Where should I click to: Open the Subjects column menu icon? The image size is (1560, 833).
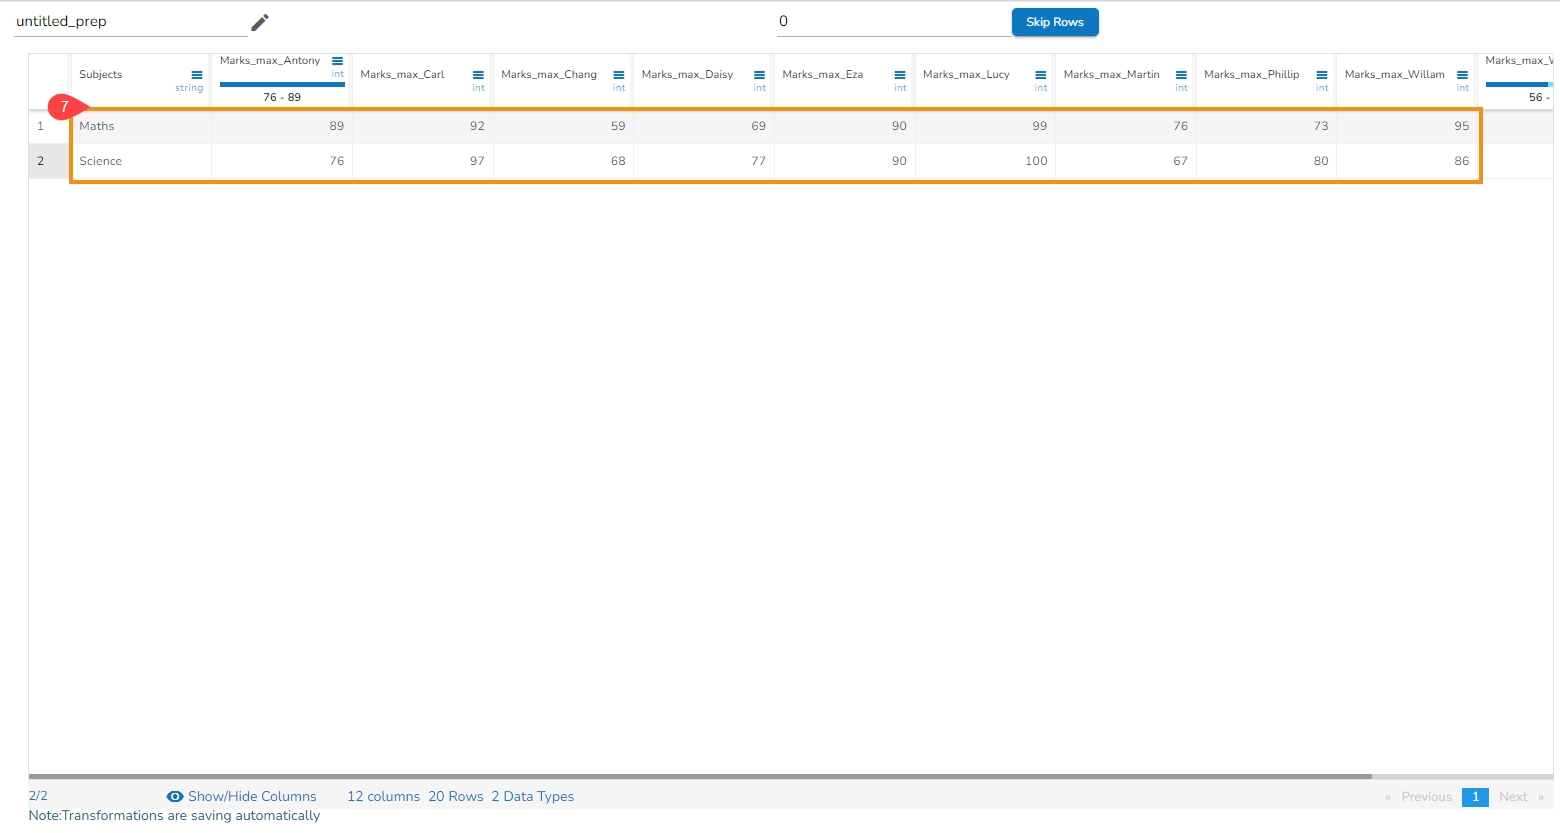click(197, 75)
